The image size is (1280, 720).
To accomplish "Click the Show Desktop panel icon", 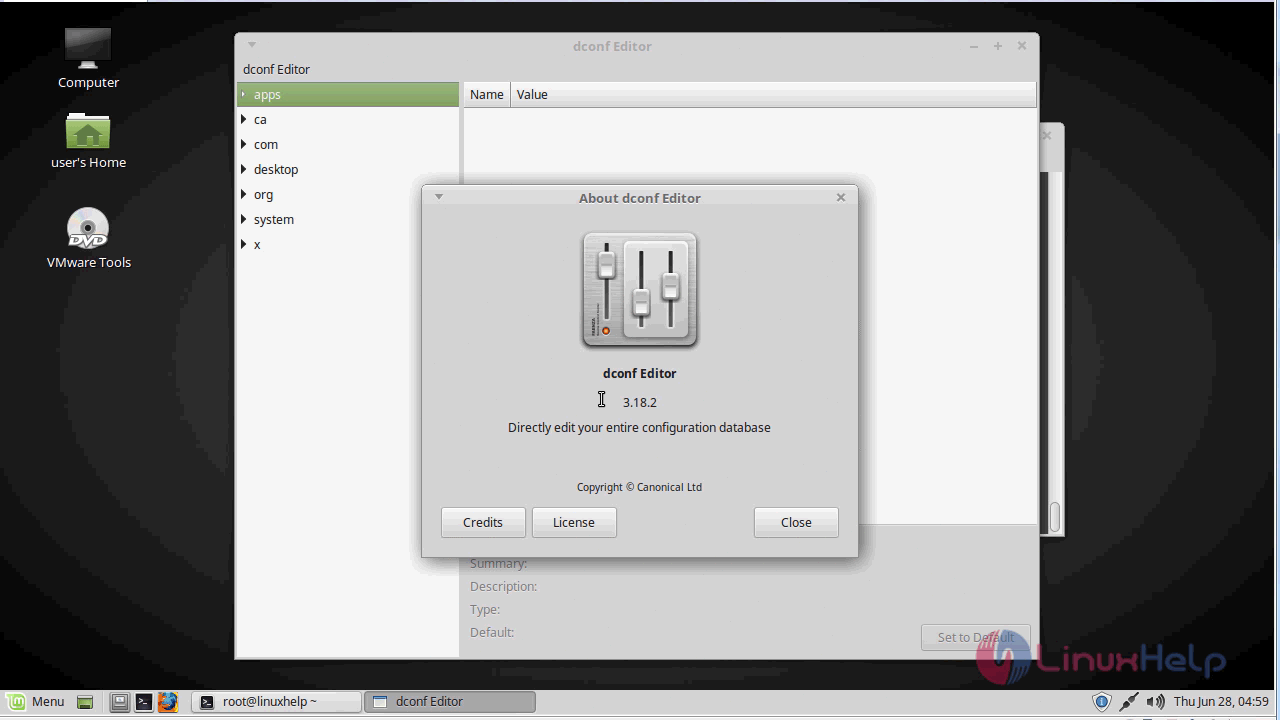I will tap(85, 702).
